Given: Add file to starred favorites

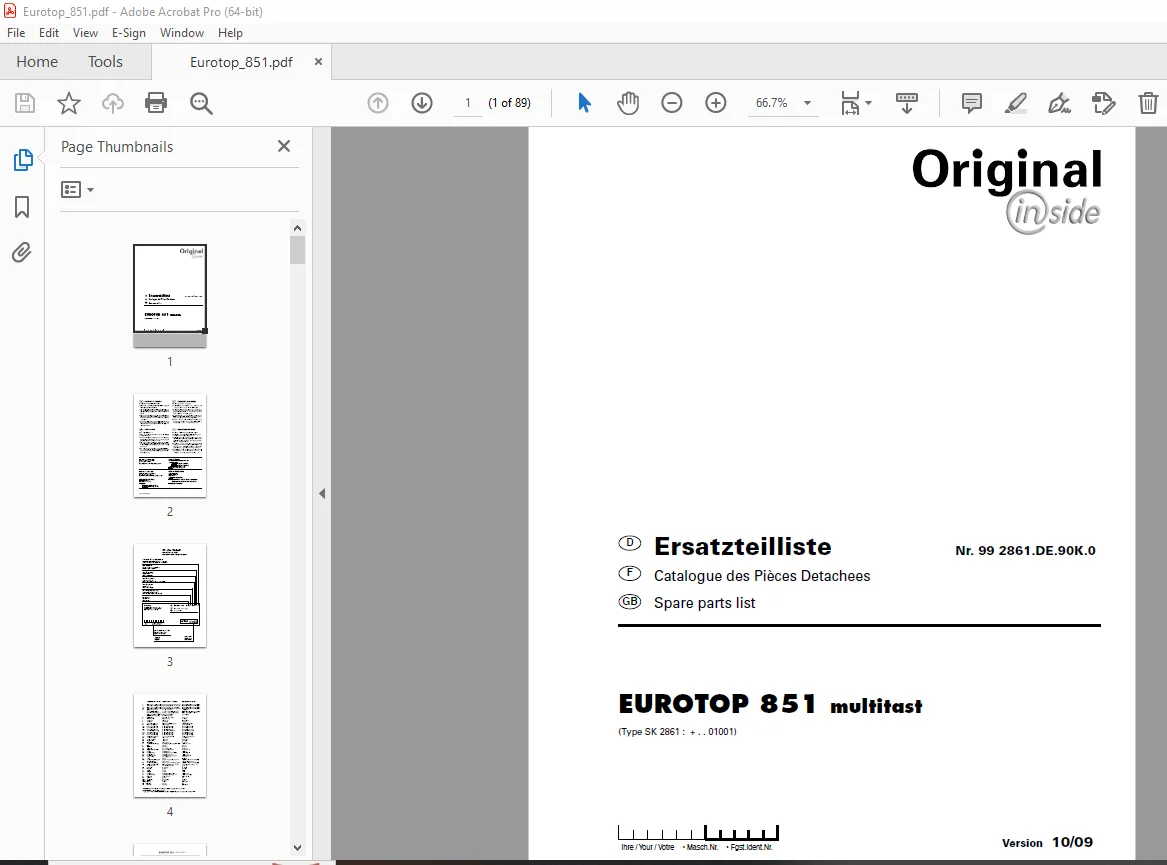Looking at the screenshot, I should 68,103.
